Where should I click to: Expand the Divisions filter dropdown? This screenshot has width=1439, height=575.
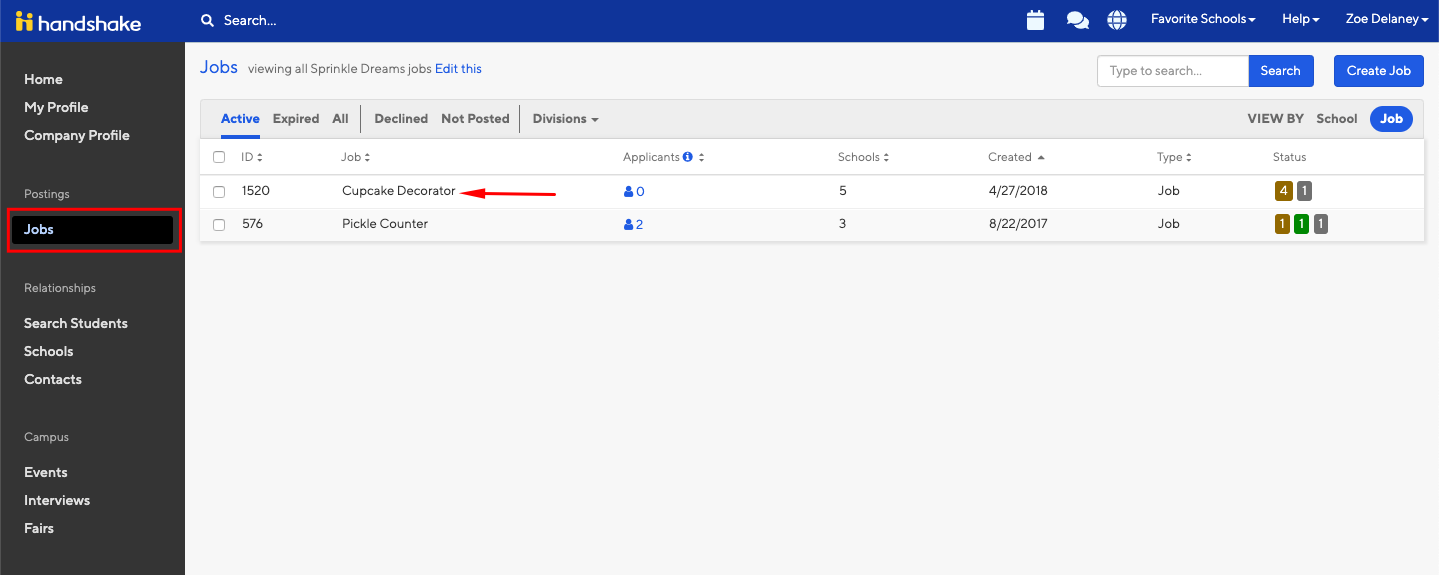(566, 118)
